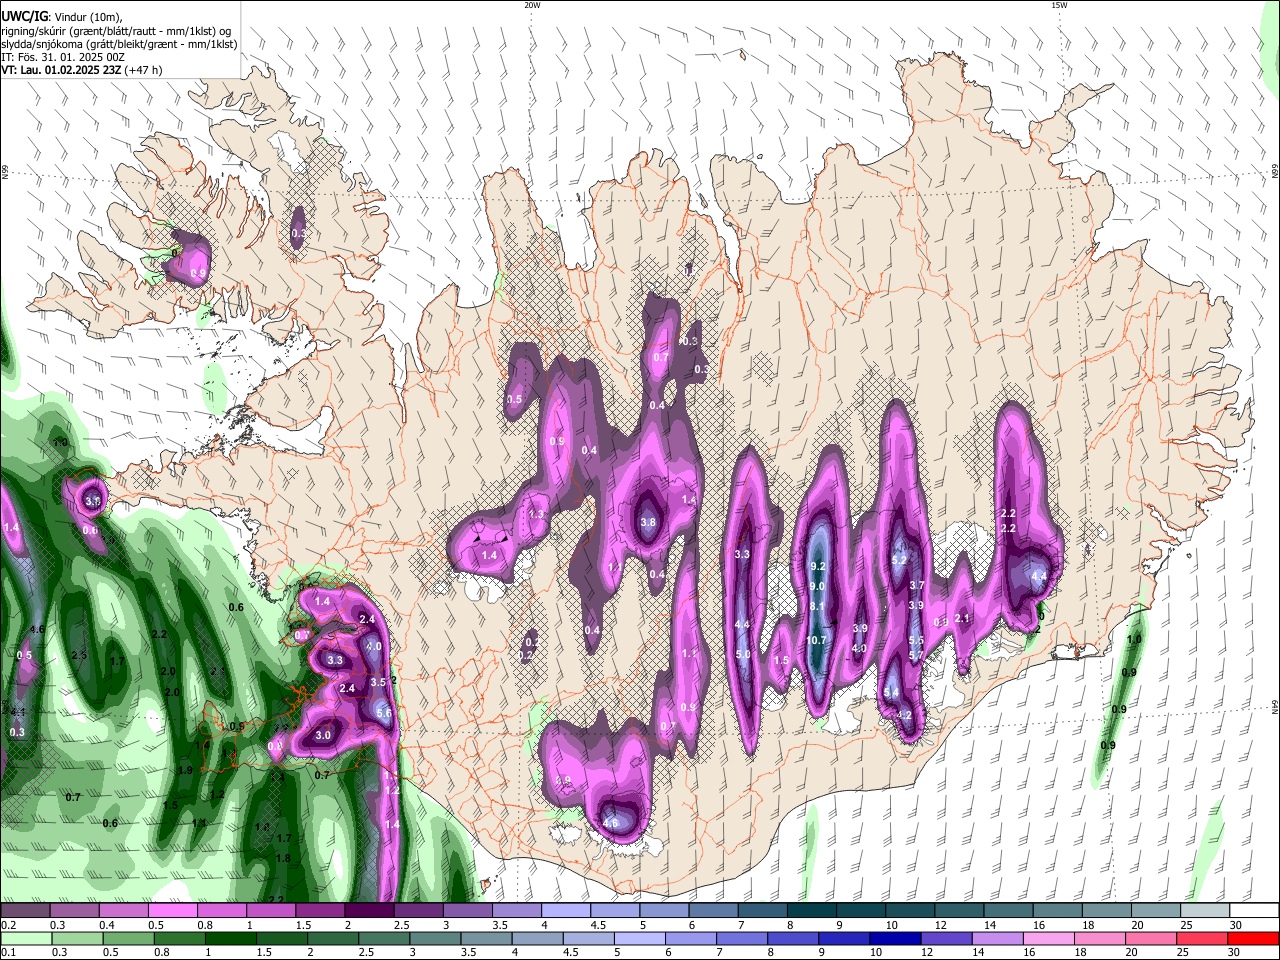1280x960 pixels.
Task: Click the 5.0 value on the map
Action: click(743, 654)
